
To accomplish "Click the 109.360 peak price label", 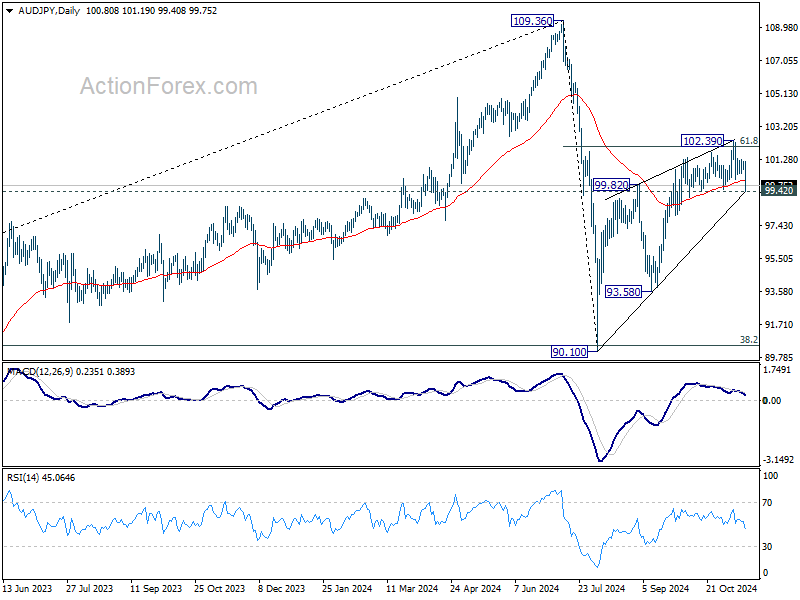I will pyautogui.click(x=532, y=21).
